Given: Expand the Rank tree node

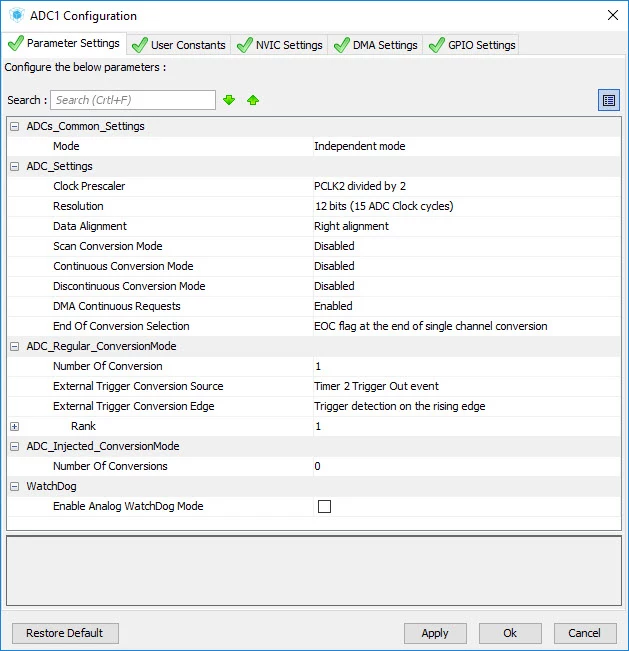Looking at the screenshot, I should [x=15, y=426].
